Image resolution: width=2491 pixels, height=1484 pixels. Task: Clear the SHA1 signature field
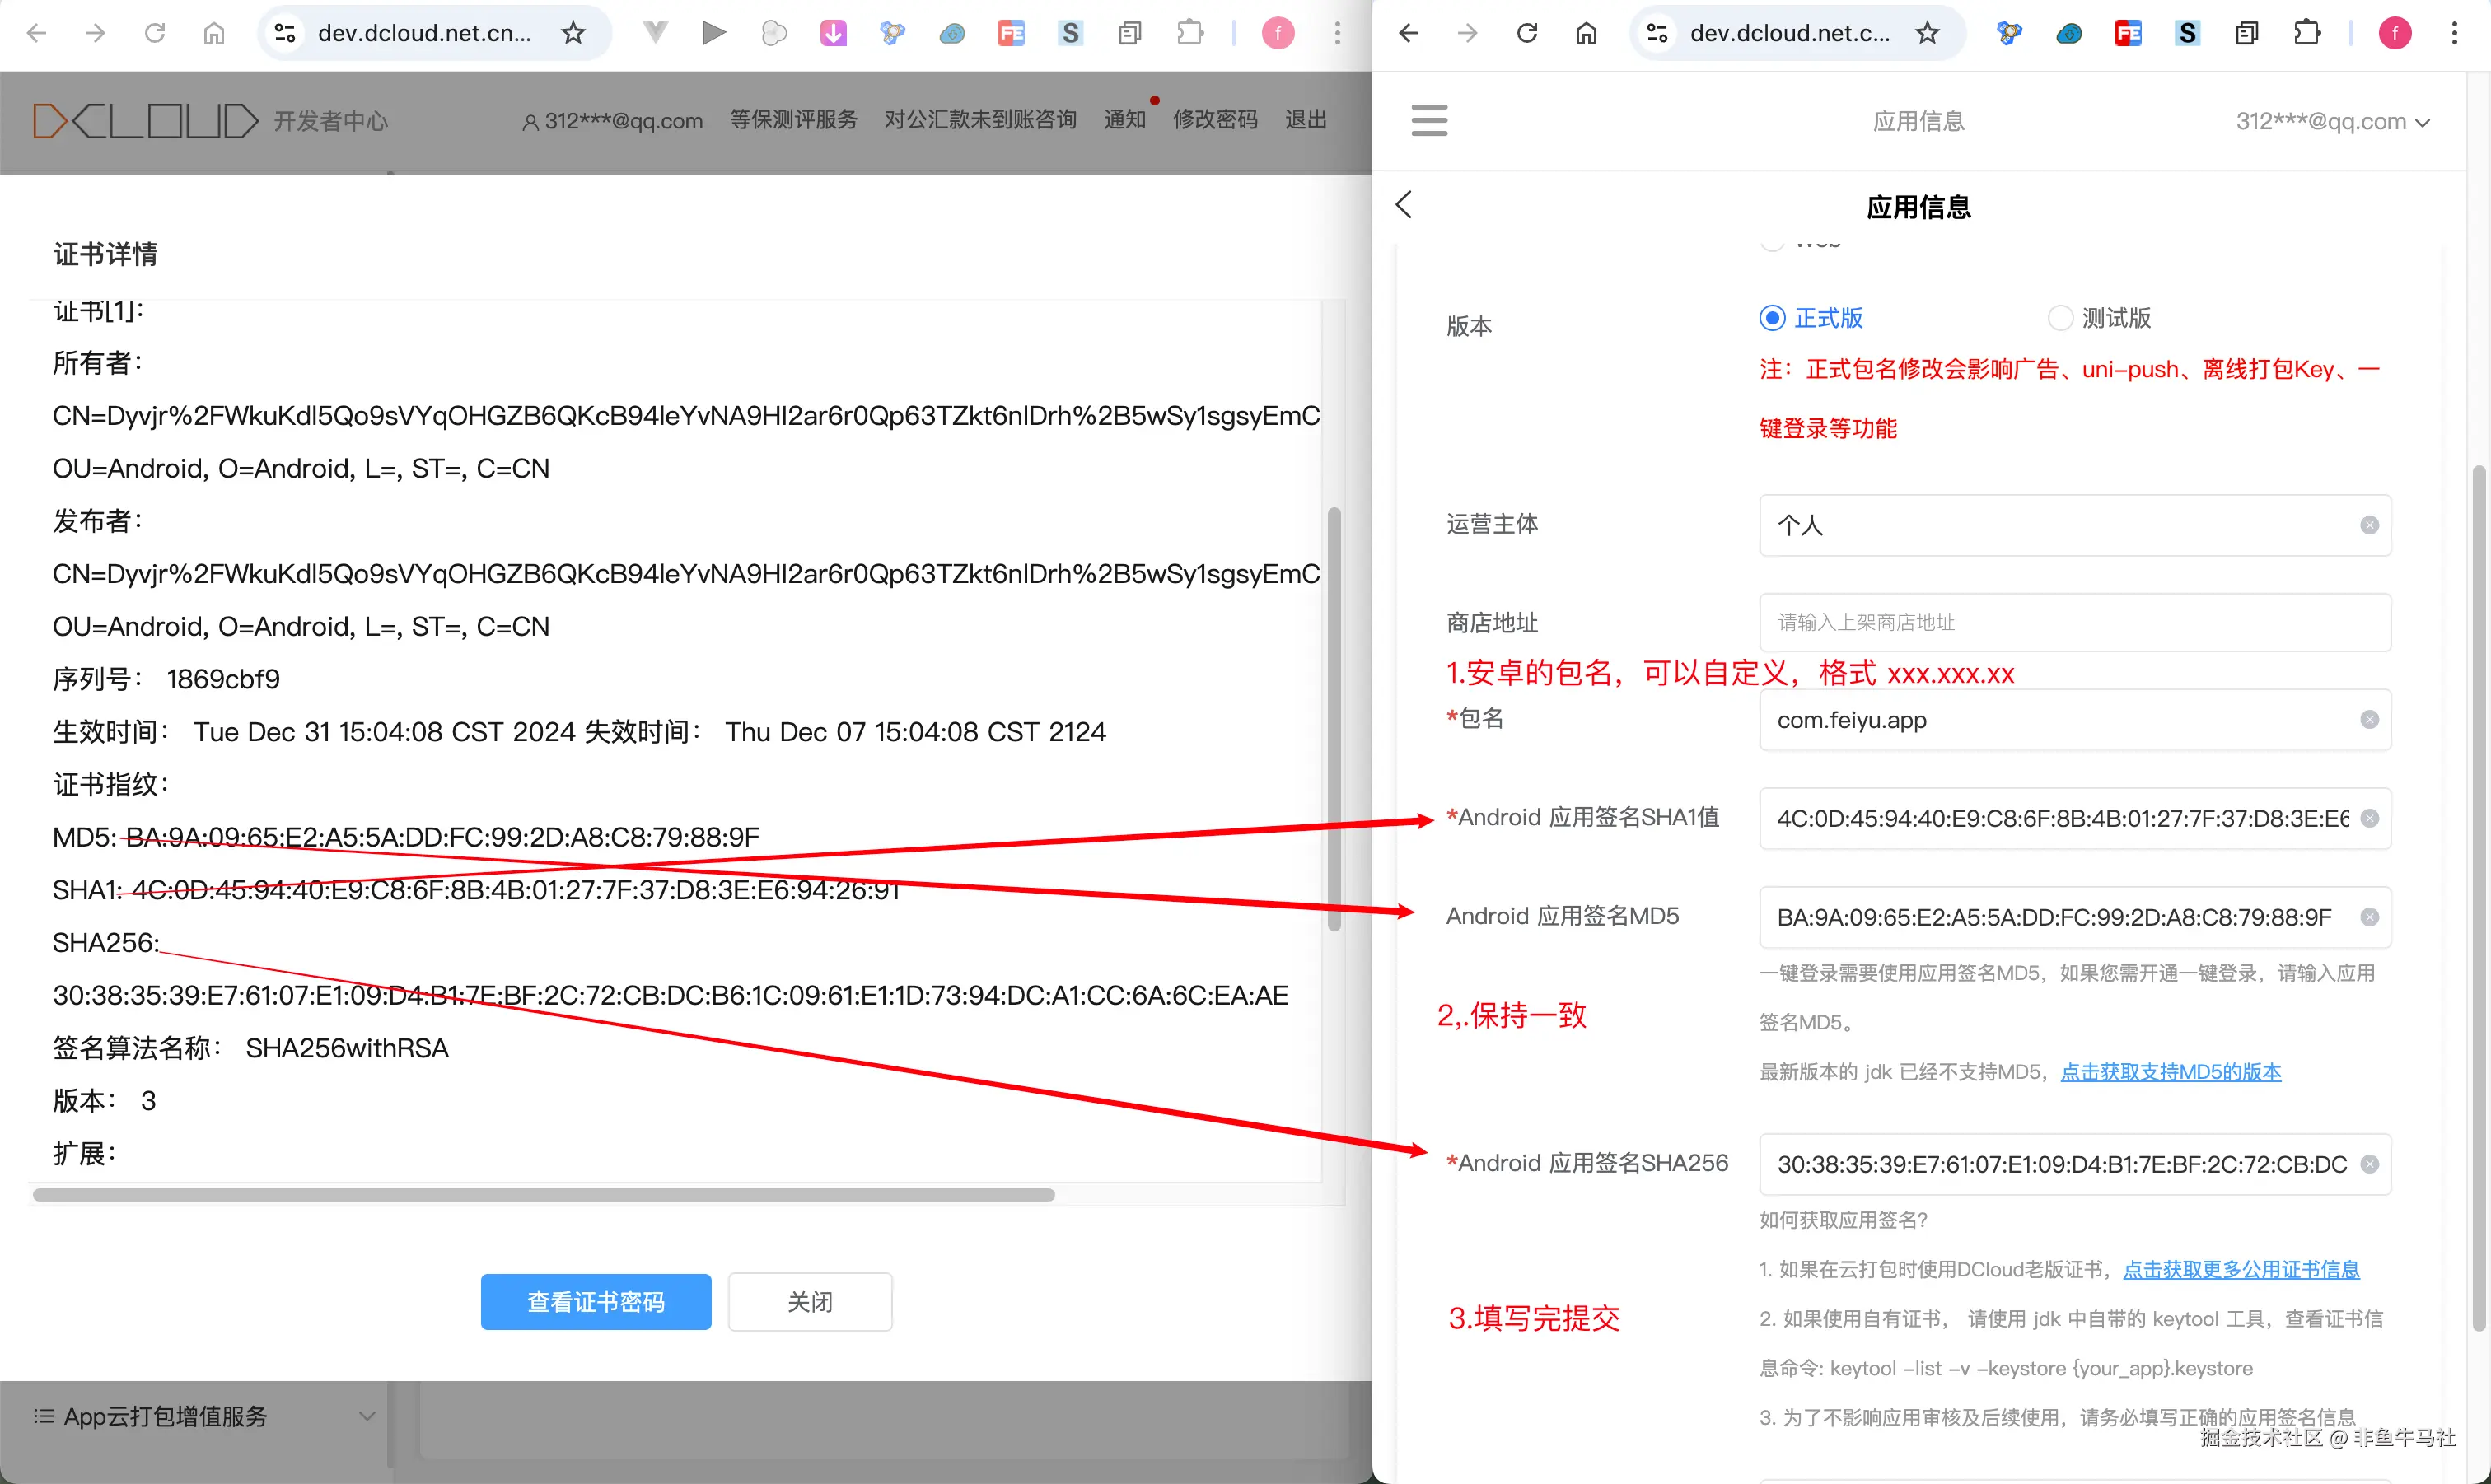tap(2369, 819)
